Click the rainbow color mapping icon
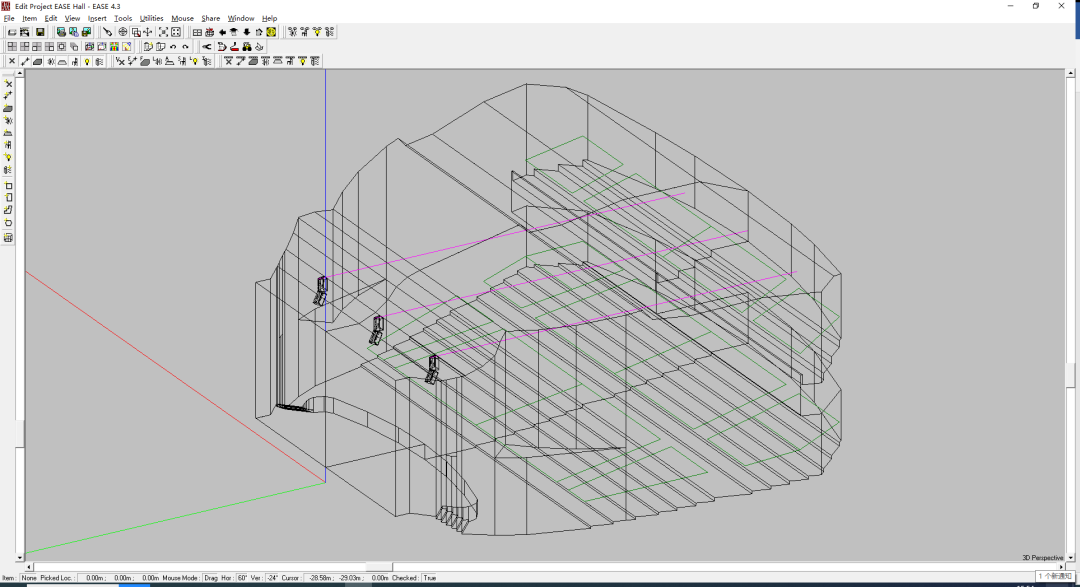Screen dimensions: 1080x587 (x=114, y=47)
